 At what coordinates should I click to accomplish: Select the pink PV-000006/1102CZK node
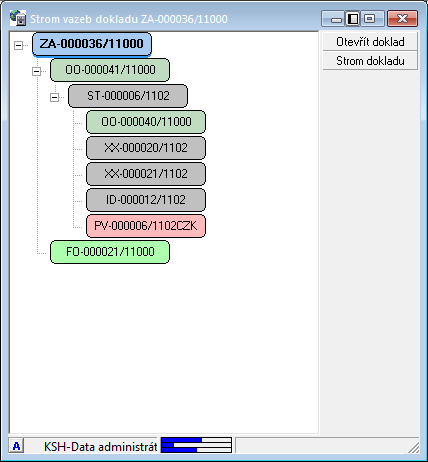[x=146, y=226]
